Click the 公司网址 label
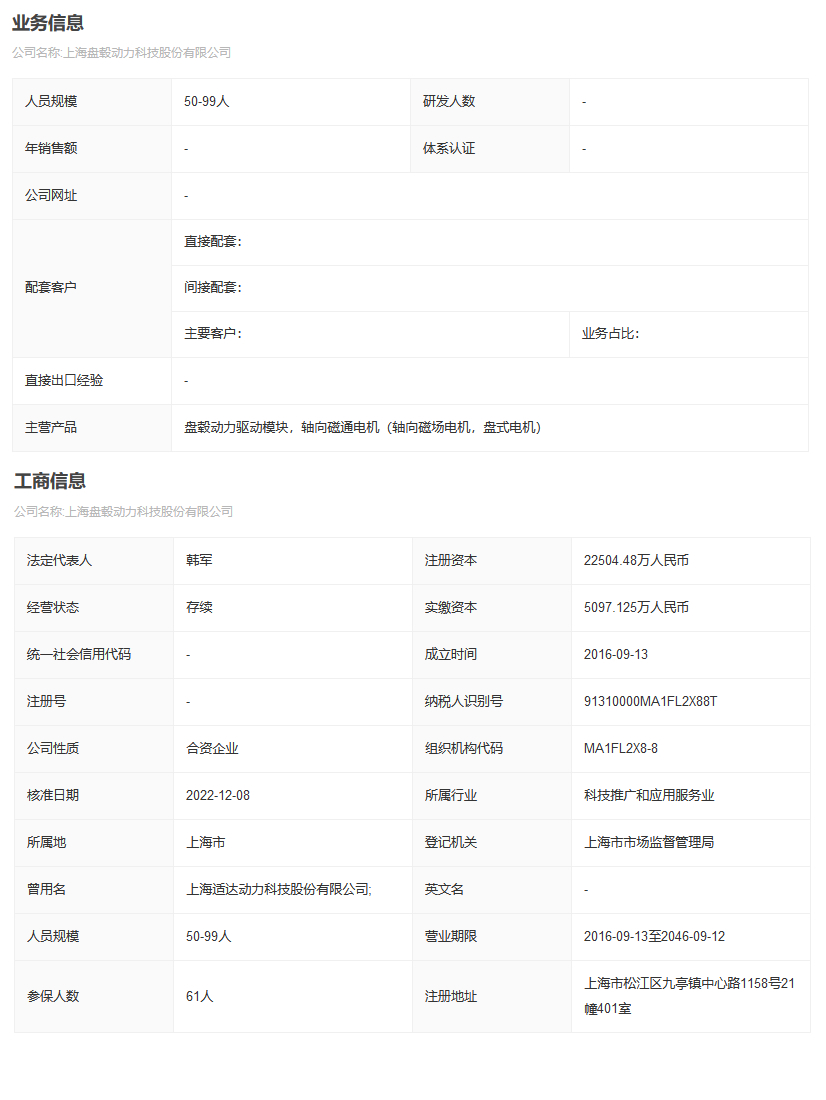The height and width of the screenshot is (1100, 826). pyautogui.click(x=51, y=196)
